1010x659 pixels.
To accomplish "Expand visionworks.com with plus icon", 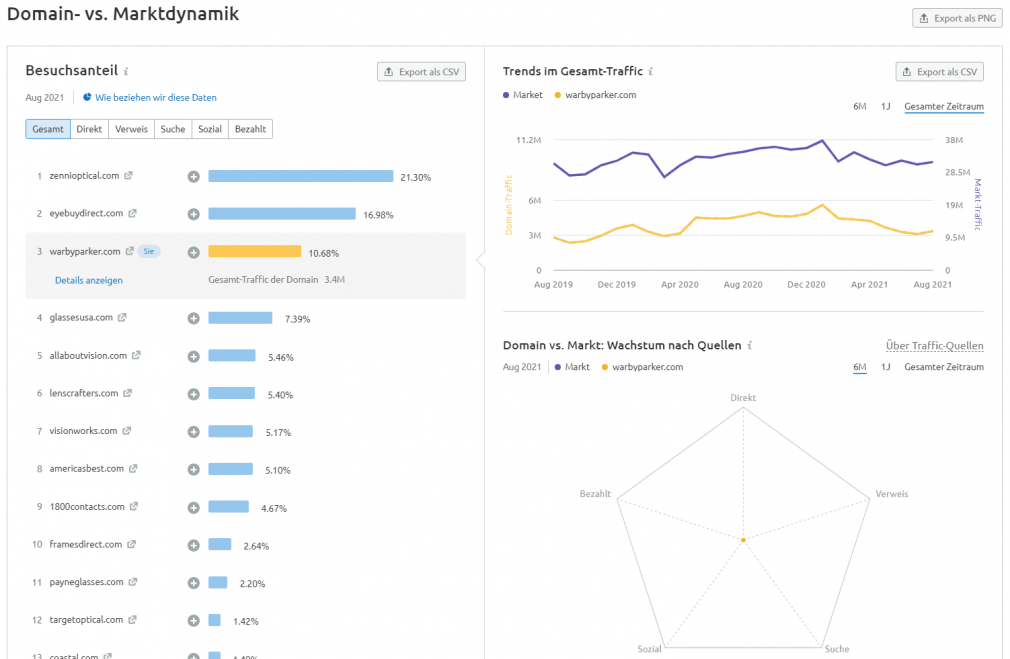I will (x=193, y=432).
